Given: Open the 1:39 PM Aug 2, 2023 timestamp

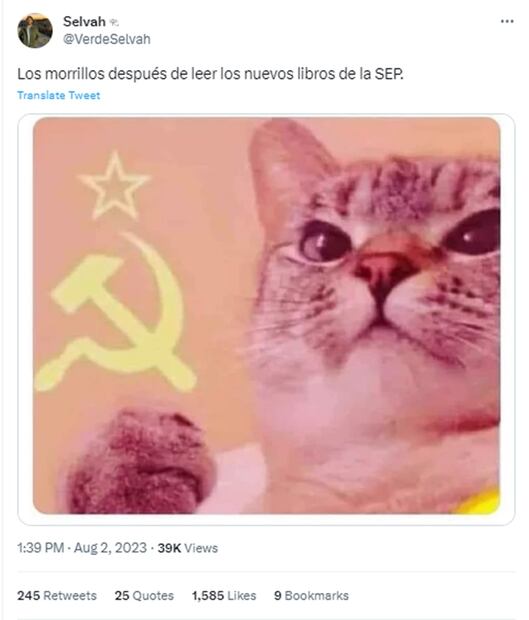Looking at the screenshot, I should [82, 548].
